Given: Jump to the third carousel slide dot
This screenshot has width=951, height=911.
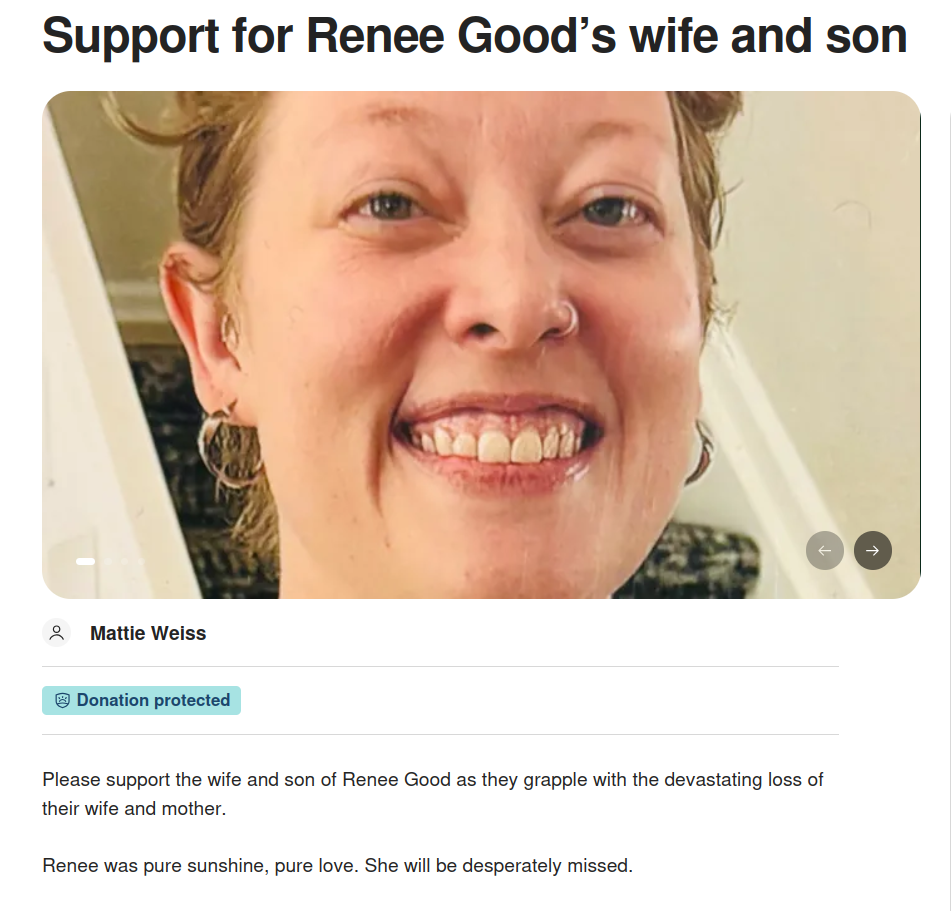Looking at the screenshot, I should tap(124, 562).
